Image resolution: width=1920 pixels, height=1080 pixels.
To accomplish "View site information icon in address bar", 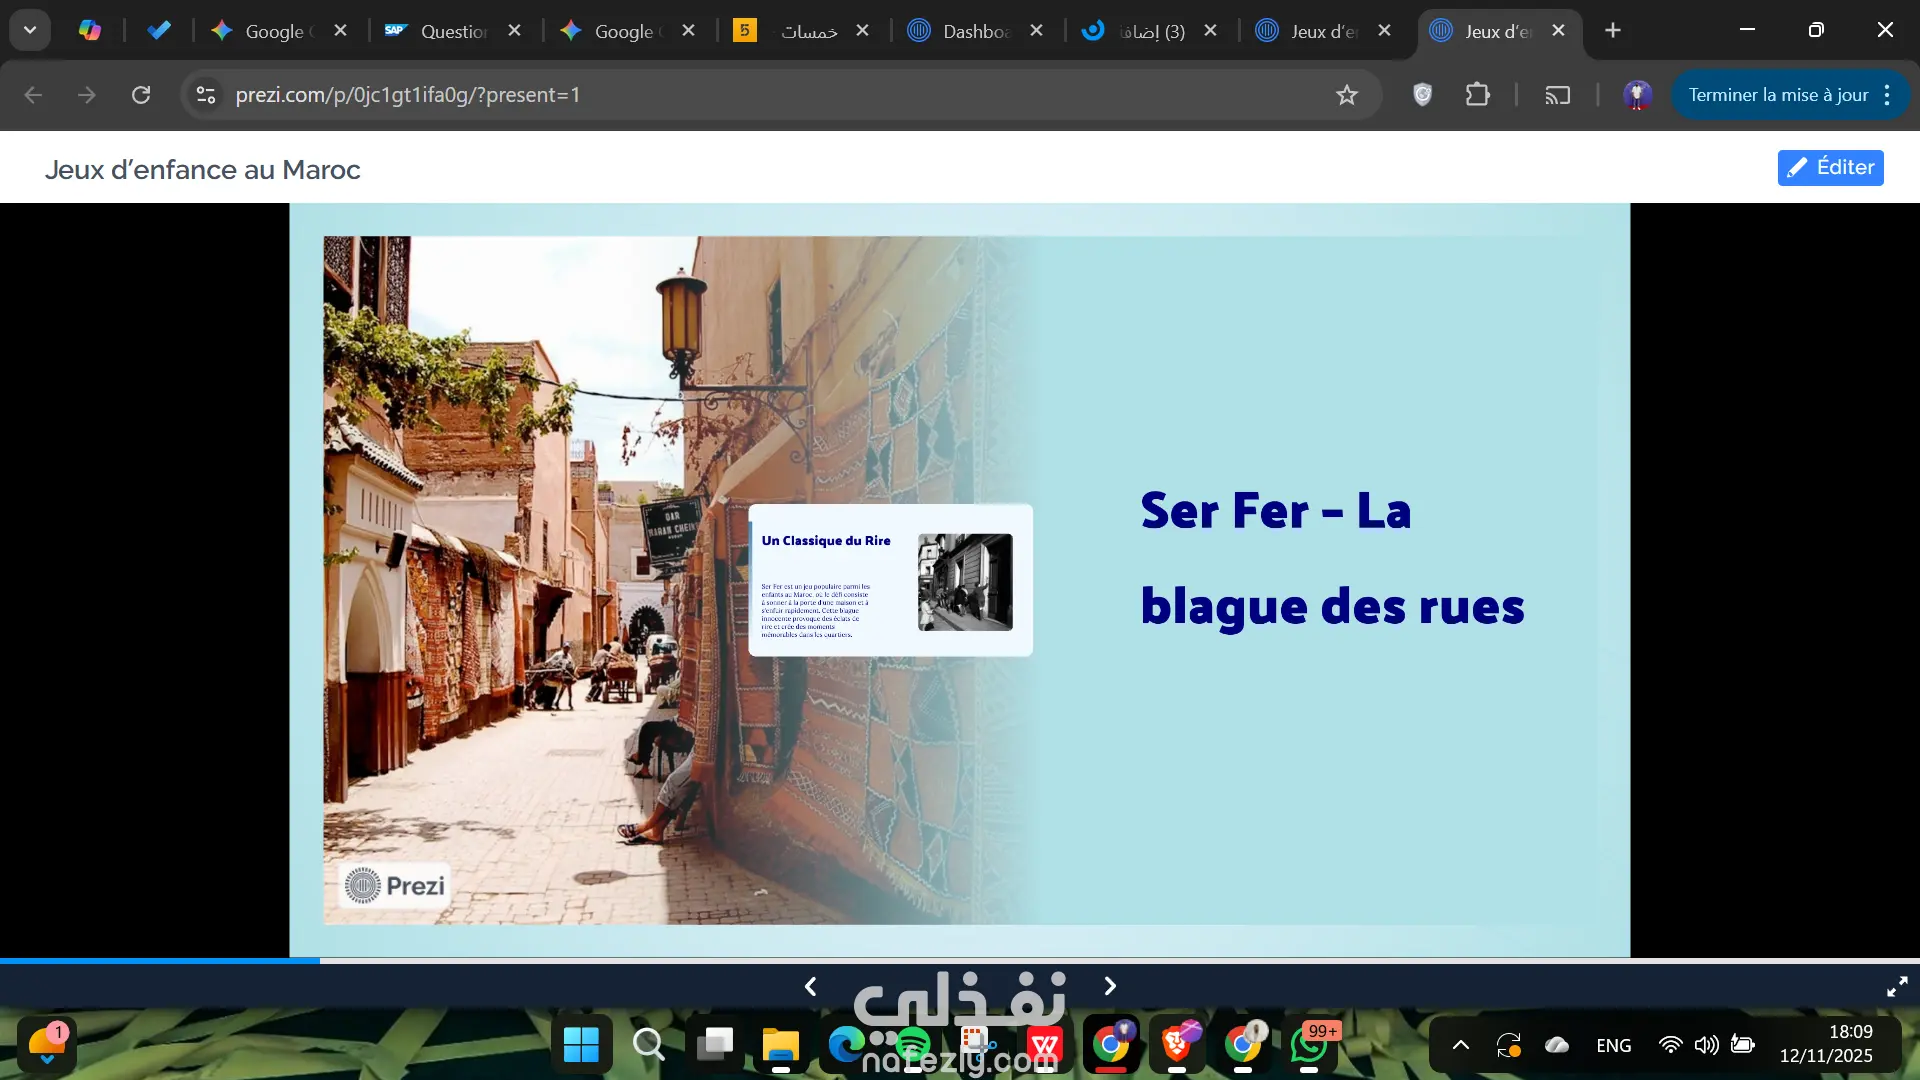I will (206, 95).
